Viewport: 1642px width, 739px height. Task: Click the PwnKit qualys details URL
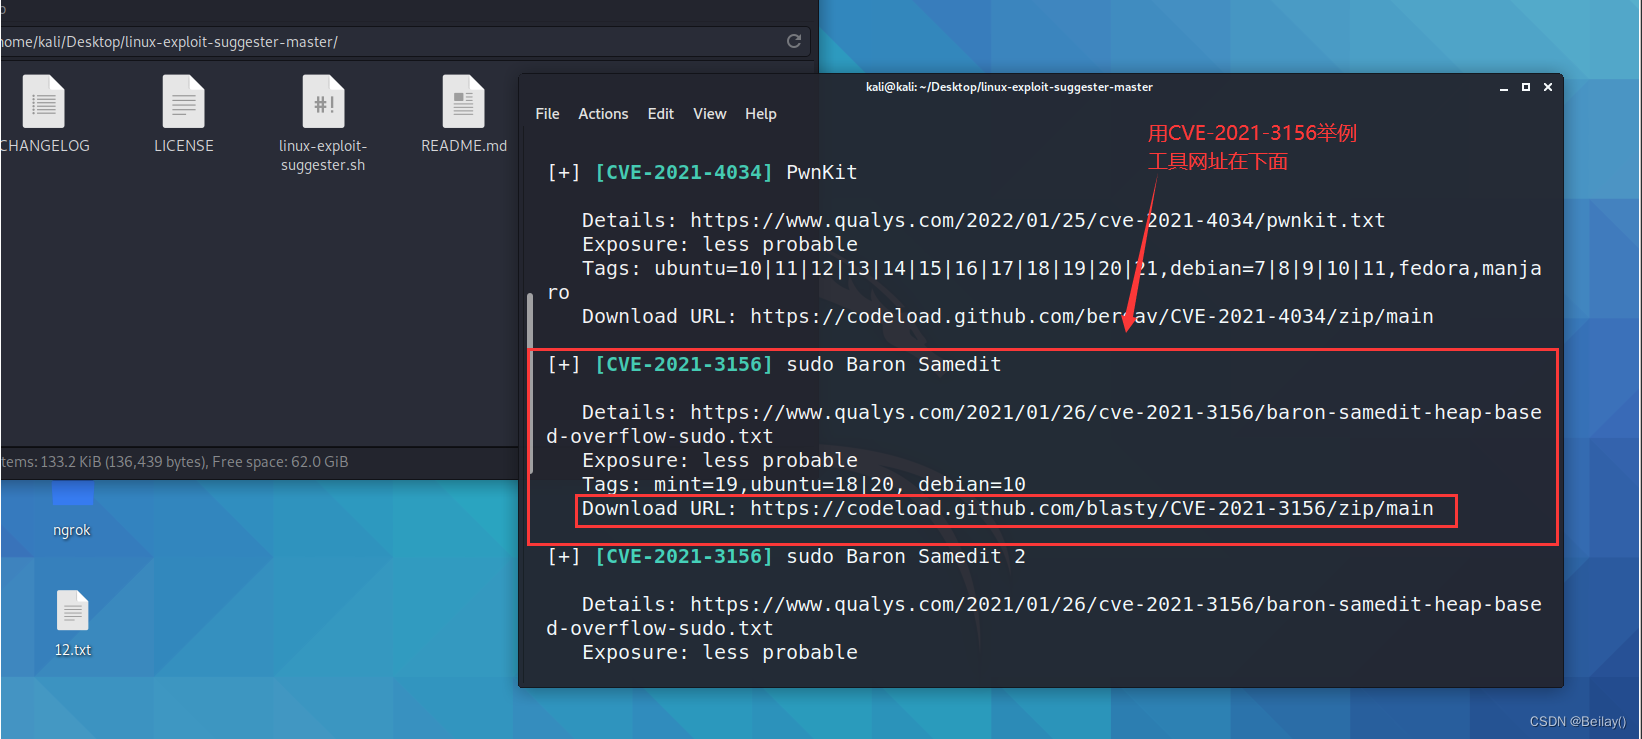tap(1037, 220)
